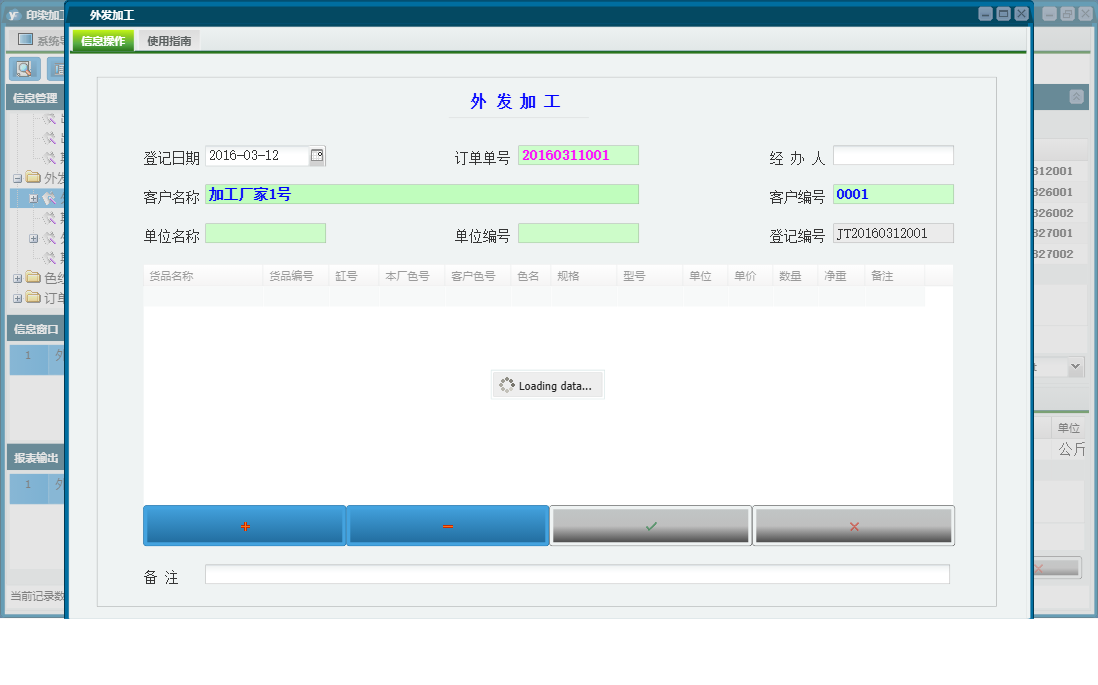Open the 使用指南 tab
1098x685 pixels.
click(x=169, y=41)
